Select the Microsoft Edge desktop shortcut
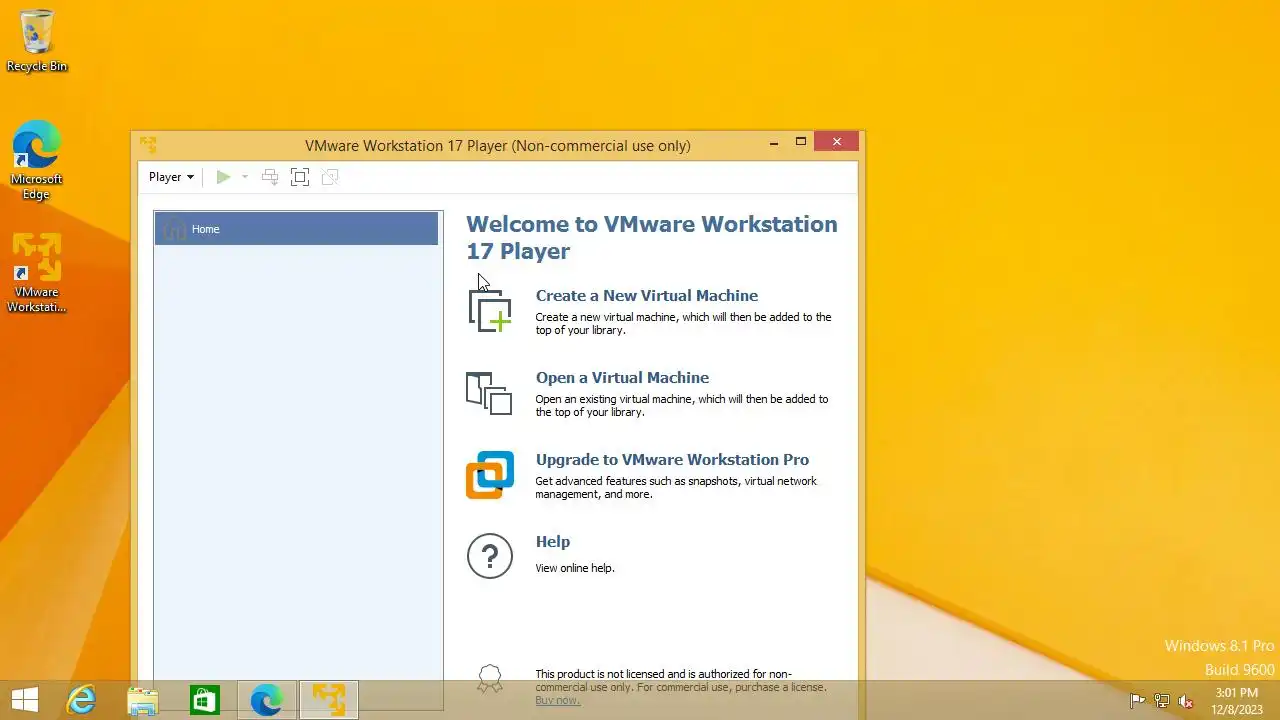This screenshot has width=1280, height=720. [x=37, y=160]
